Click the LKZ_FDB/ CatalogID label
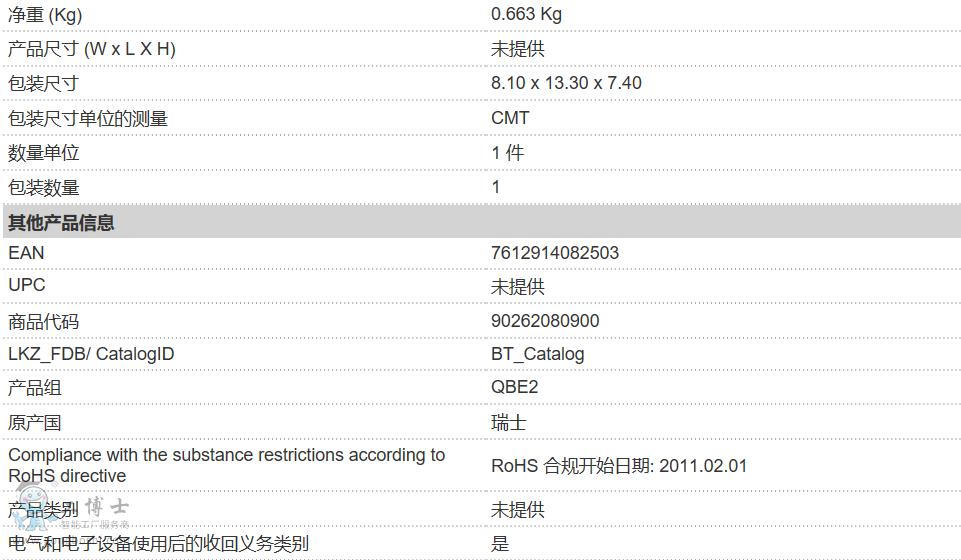The image size is (961, 560). point(91,354)
